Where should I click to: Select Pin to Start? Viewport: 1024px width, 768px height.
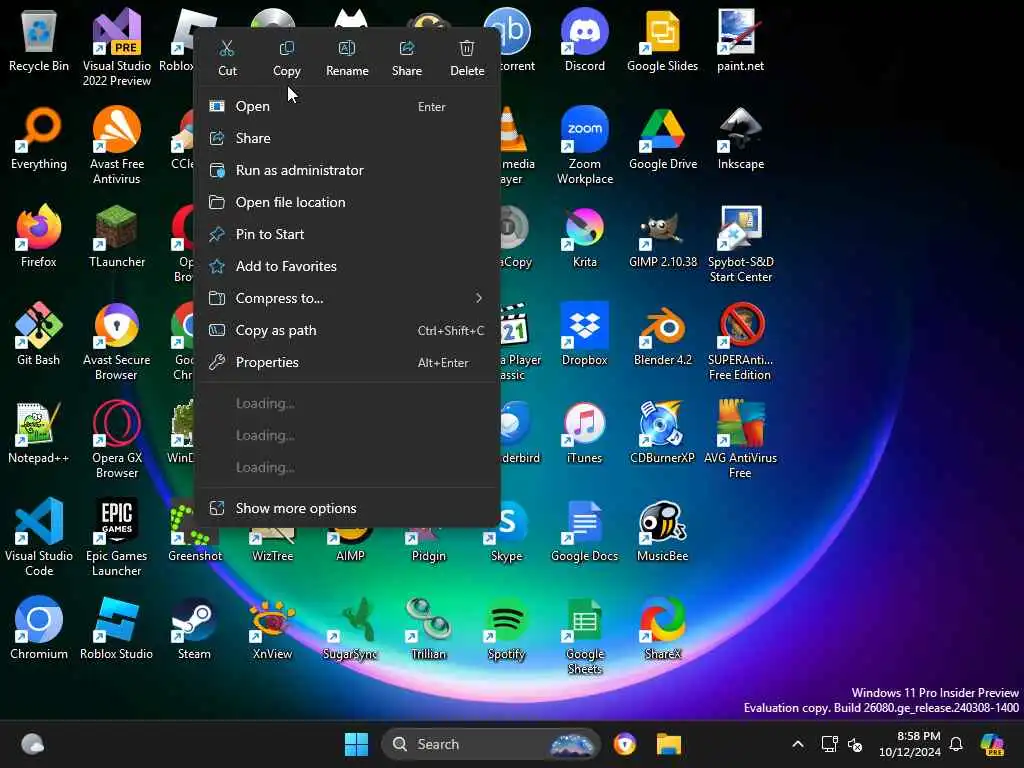pos(347,234)
